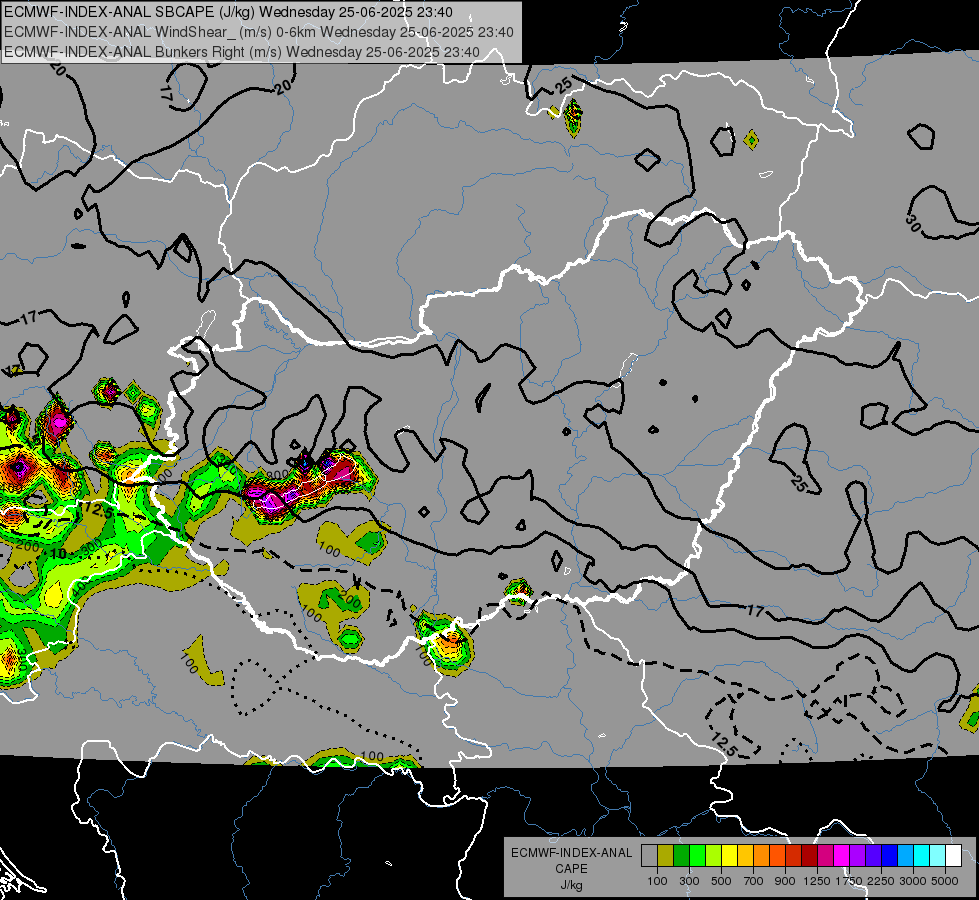The height and width of the screenshot is (900, 979).
Task: Click the ECMWF-INDEX-ANAL legend title
Action: 571,853
